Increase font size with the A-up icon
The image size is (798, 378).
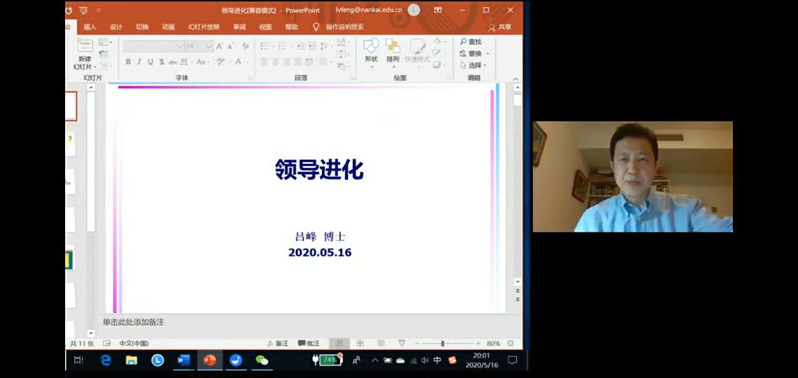tap(219, 46)
